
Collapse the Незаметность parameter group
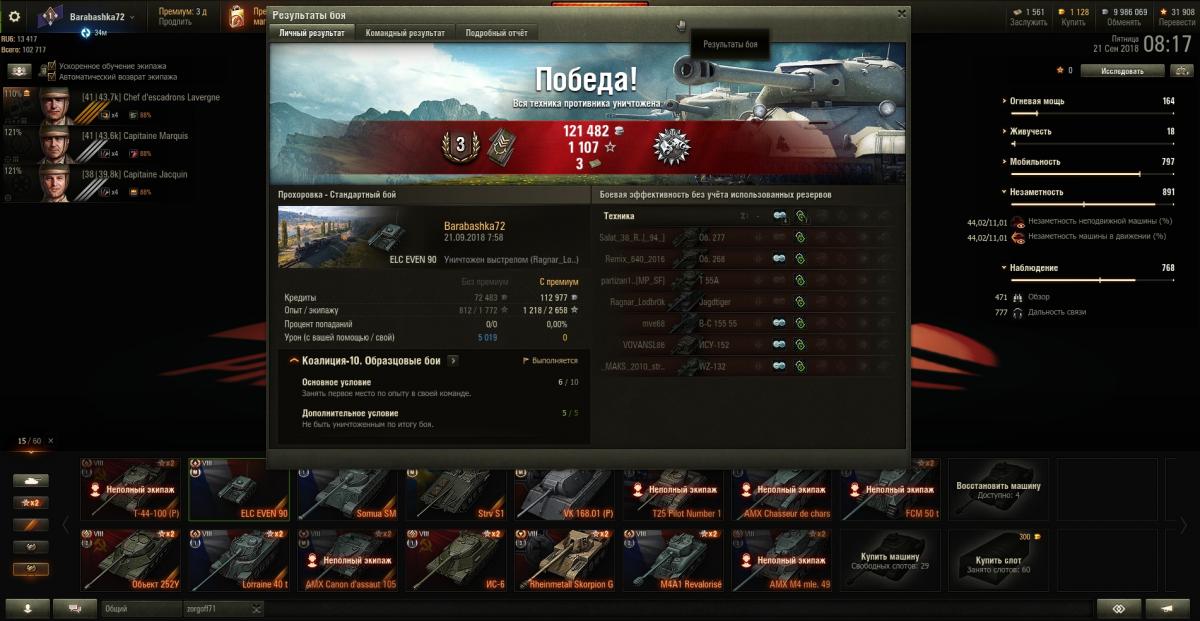click(1033, 192)
